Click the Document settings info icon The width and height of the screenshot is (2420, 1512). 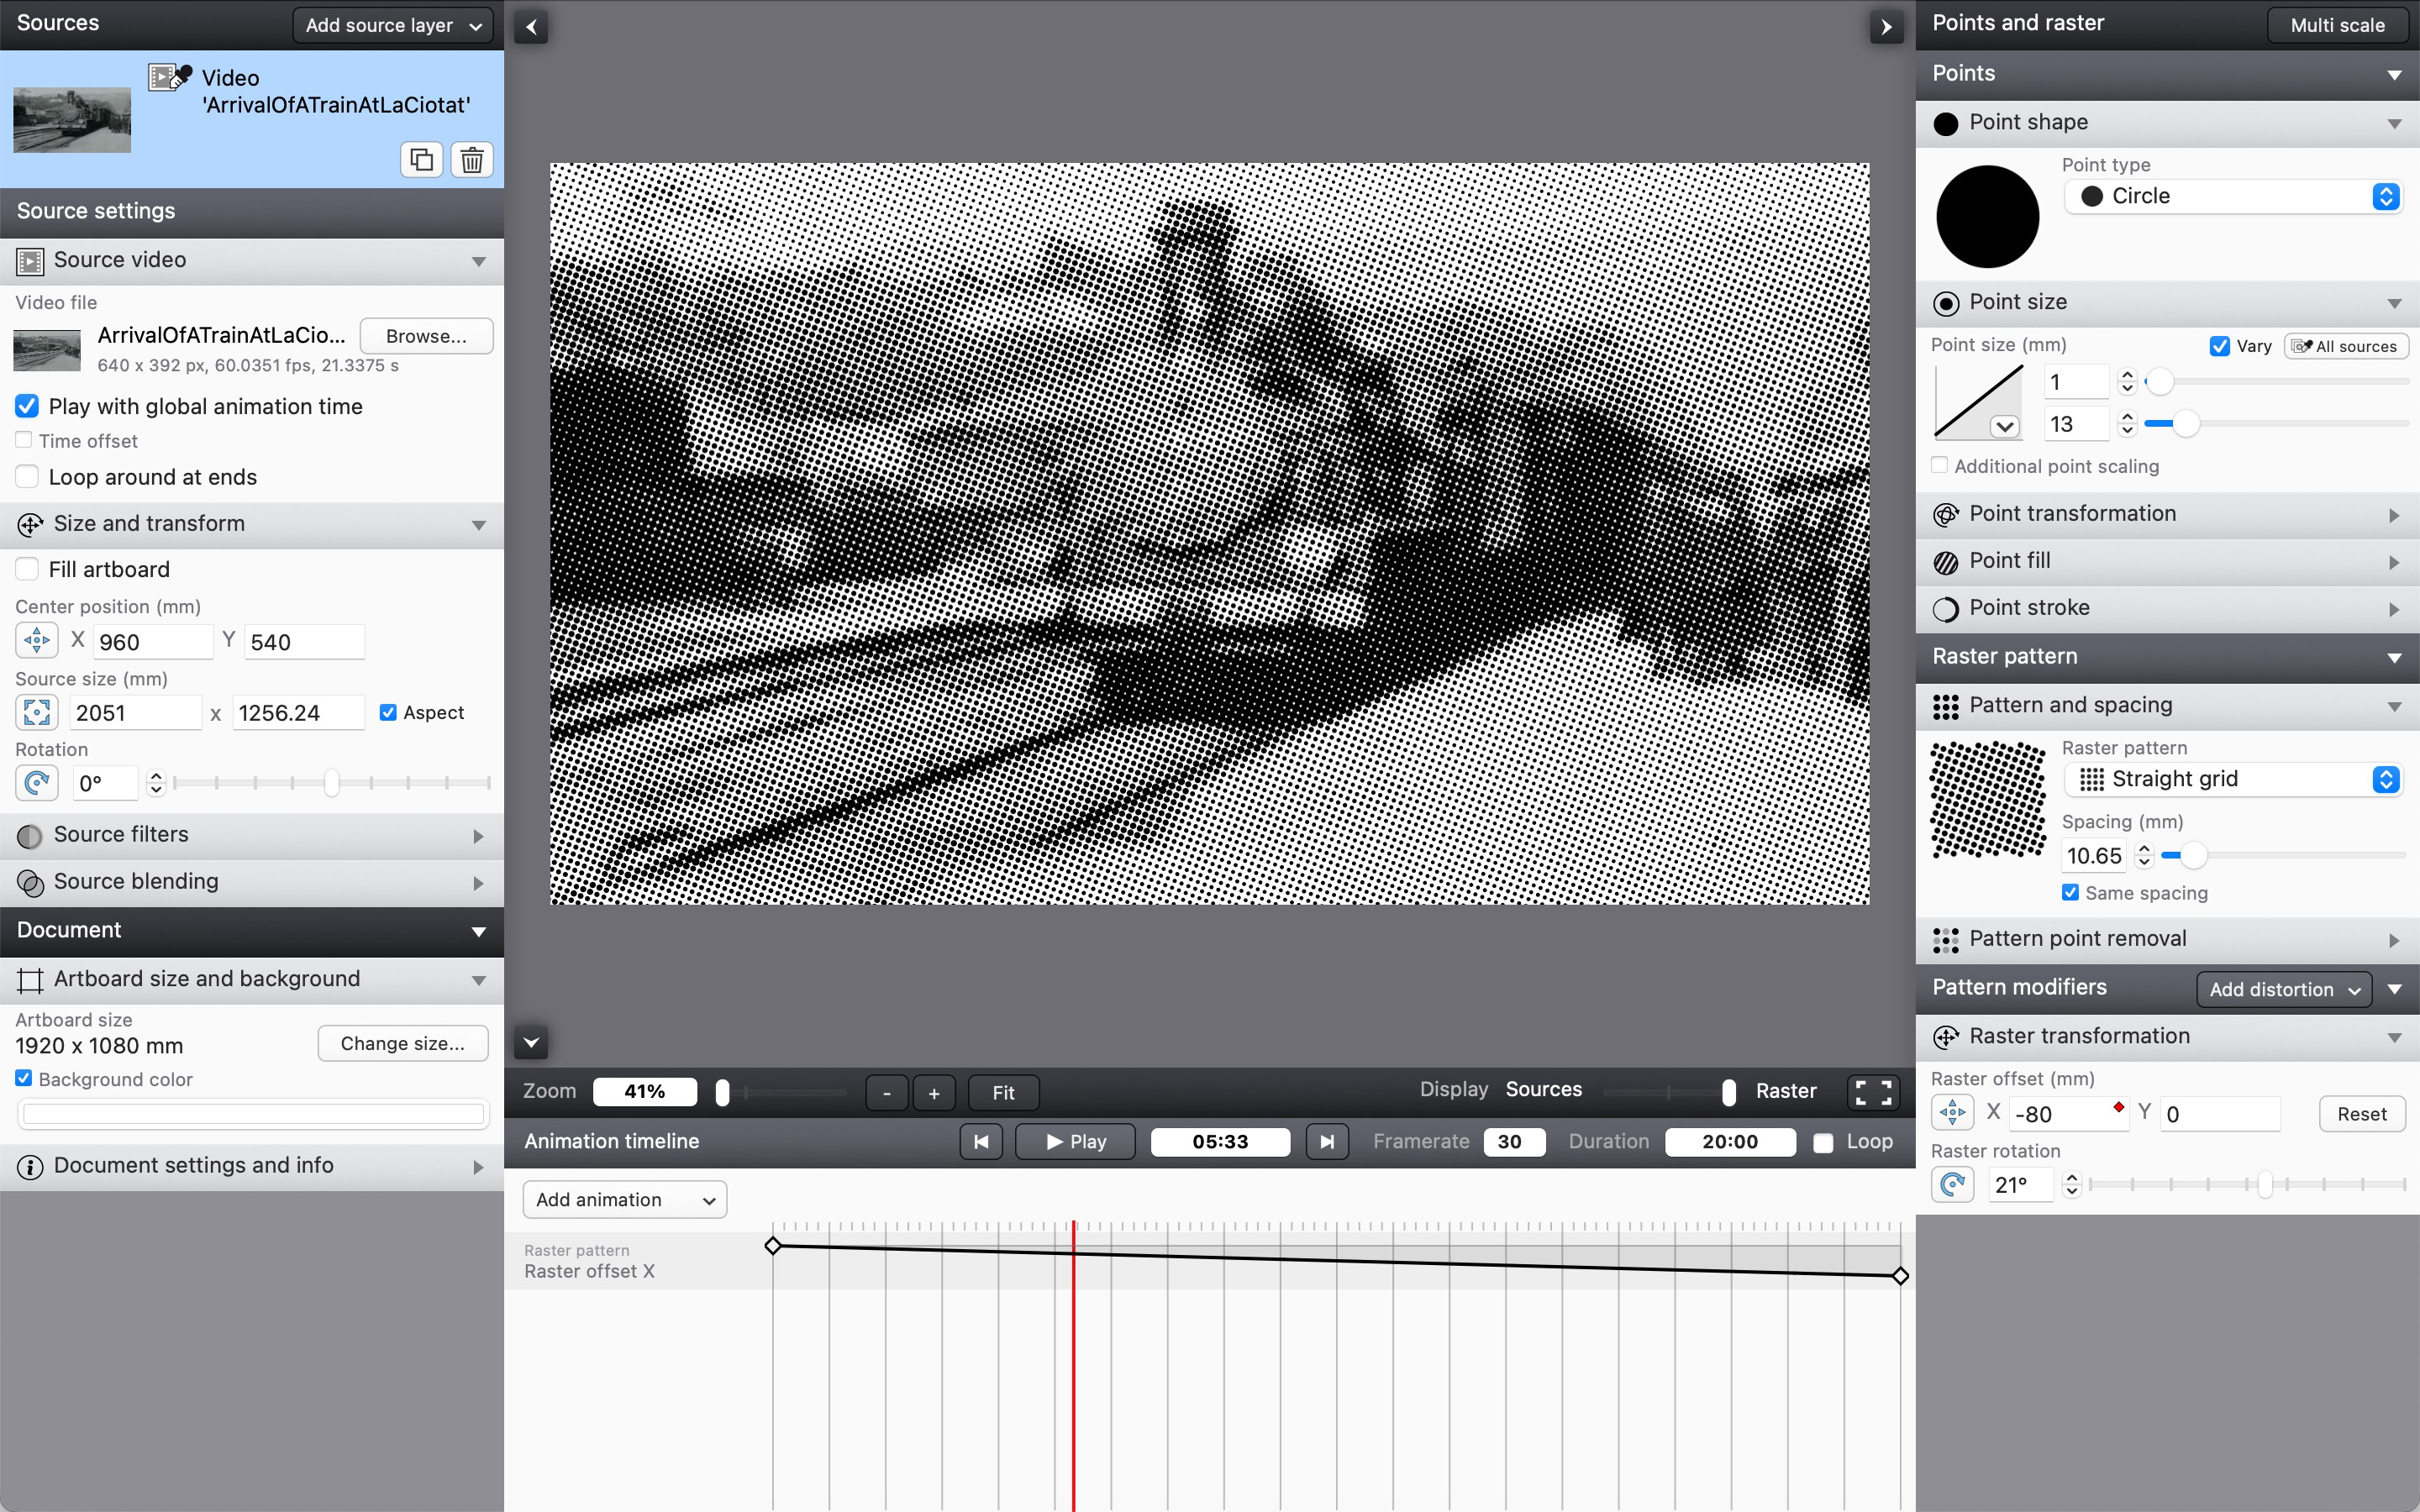30,1167
